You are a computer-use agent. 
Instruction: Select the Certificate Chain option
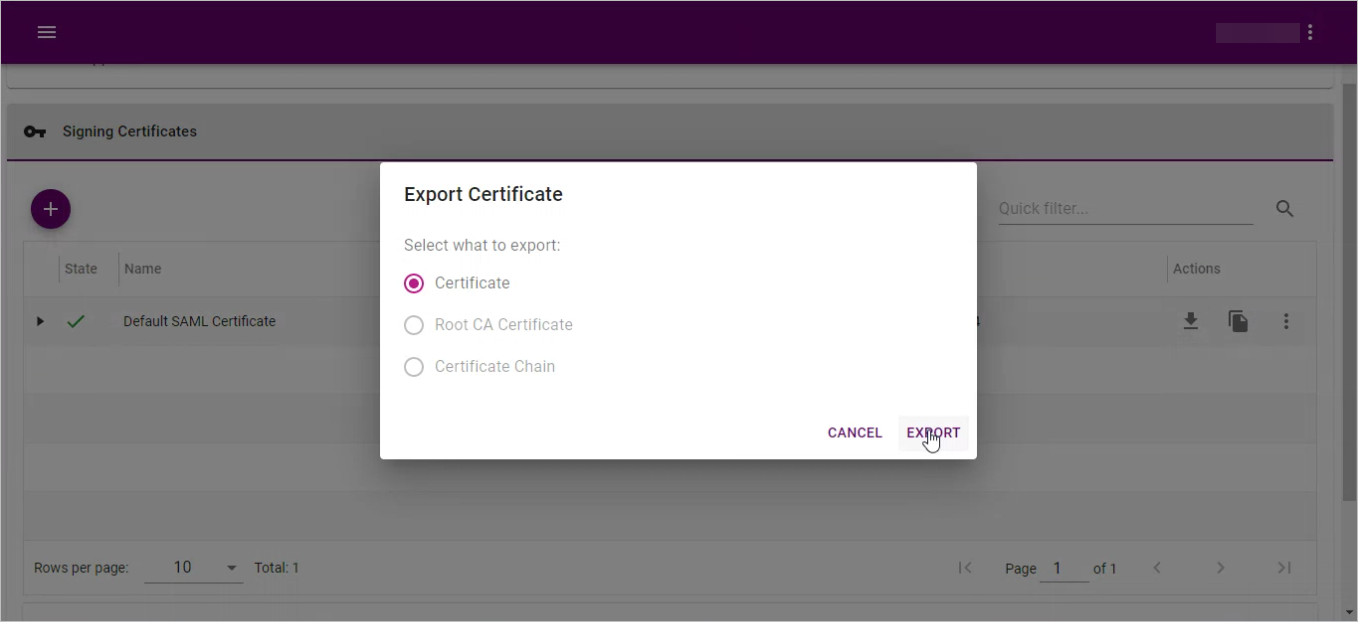[414, 367]
